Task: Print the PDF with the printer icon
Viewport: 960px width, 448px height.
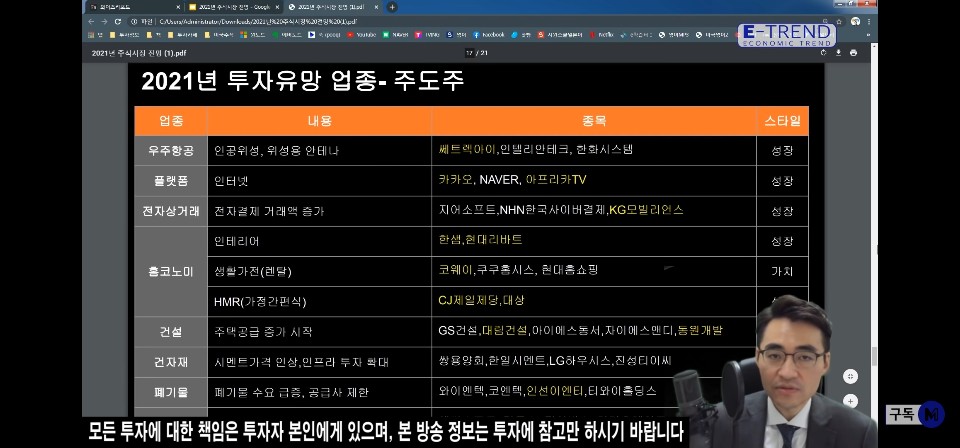Action: [853, 53]
